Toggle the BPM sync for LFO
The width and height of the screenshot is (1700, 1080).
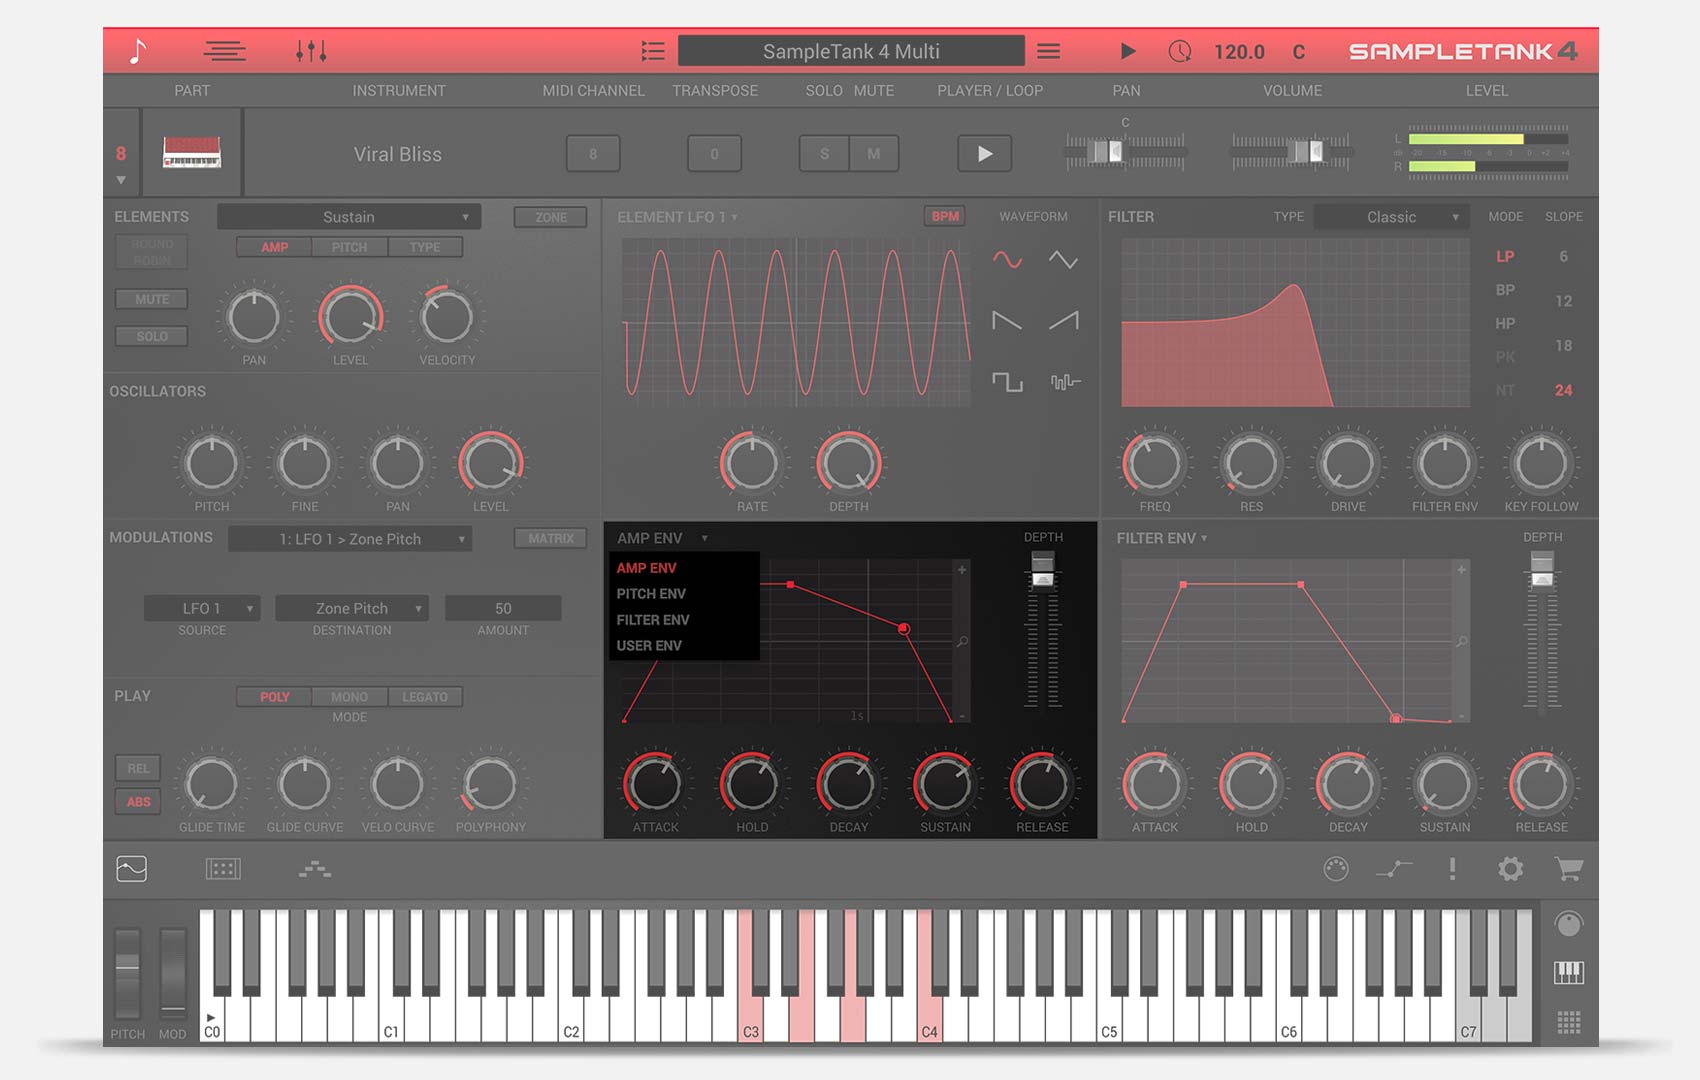point(944,216)
